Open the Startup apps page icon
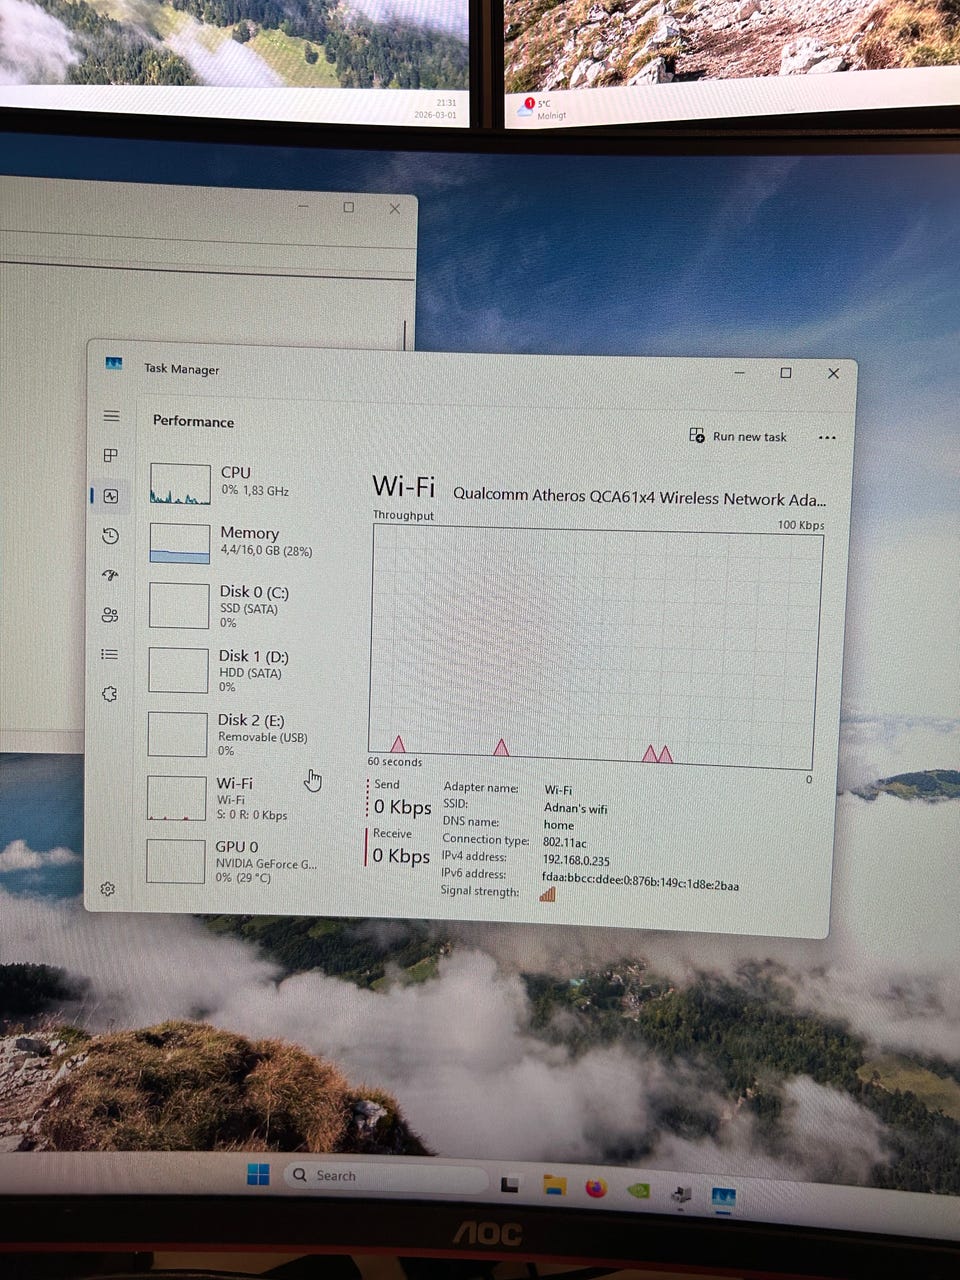 coord(110,575)
